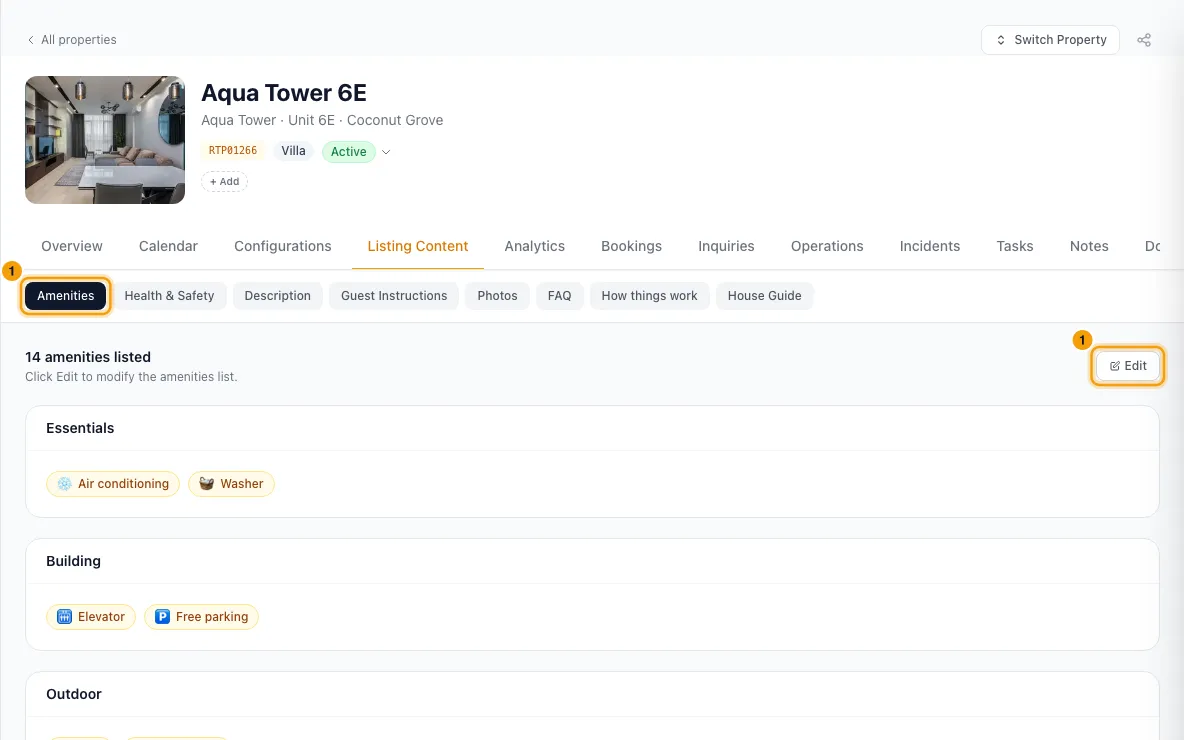This screenshot has height=740, width=1184.
Task: Go to the Tasks tab
Action: click(1015, 246)
